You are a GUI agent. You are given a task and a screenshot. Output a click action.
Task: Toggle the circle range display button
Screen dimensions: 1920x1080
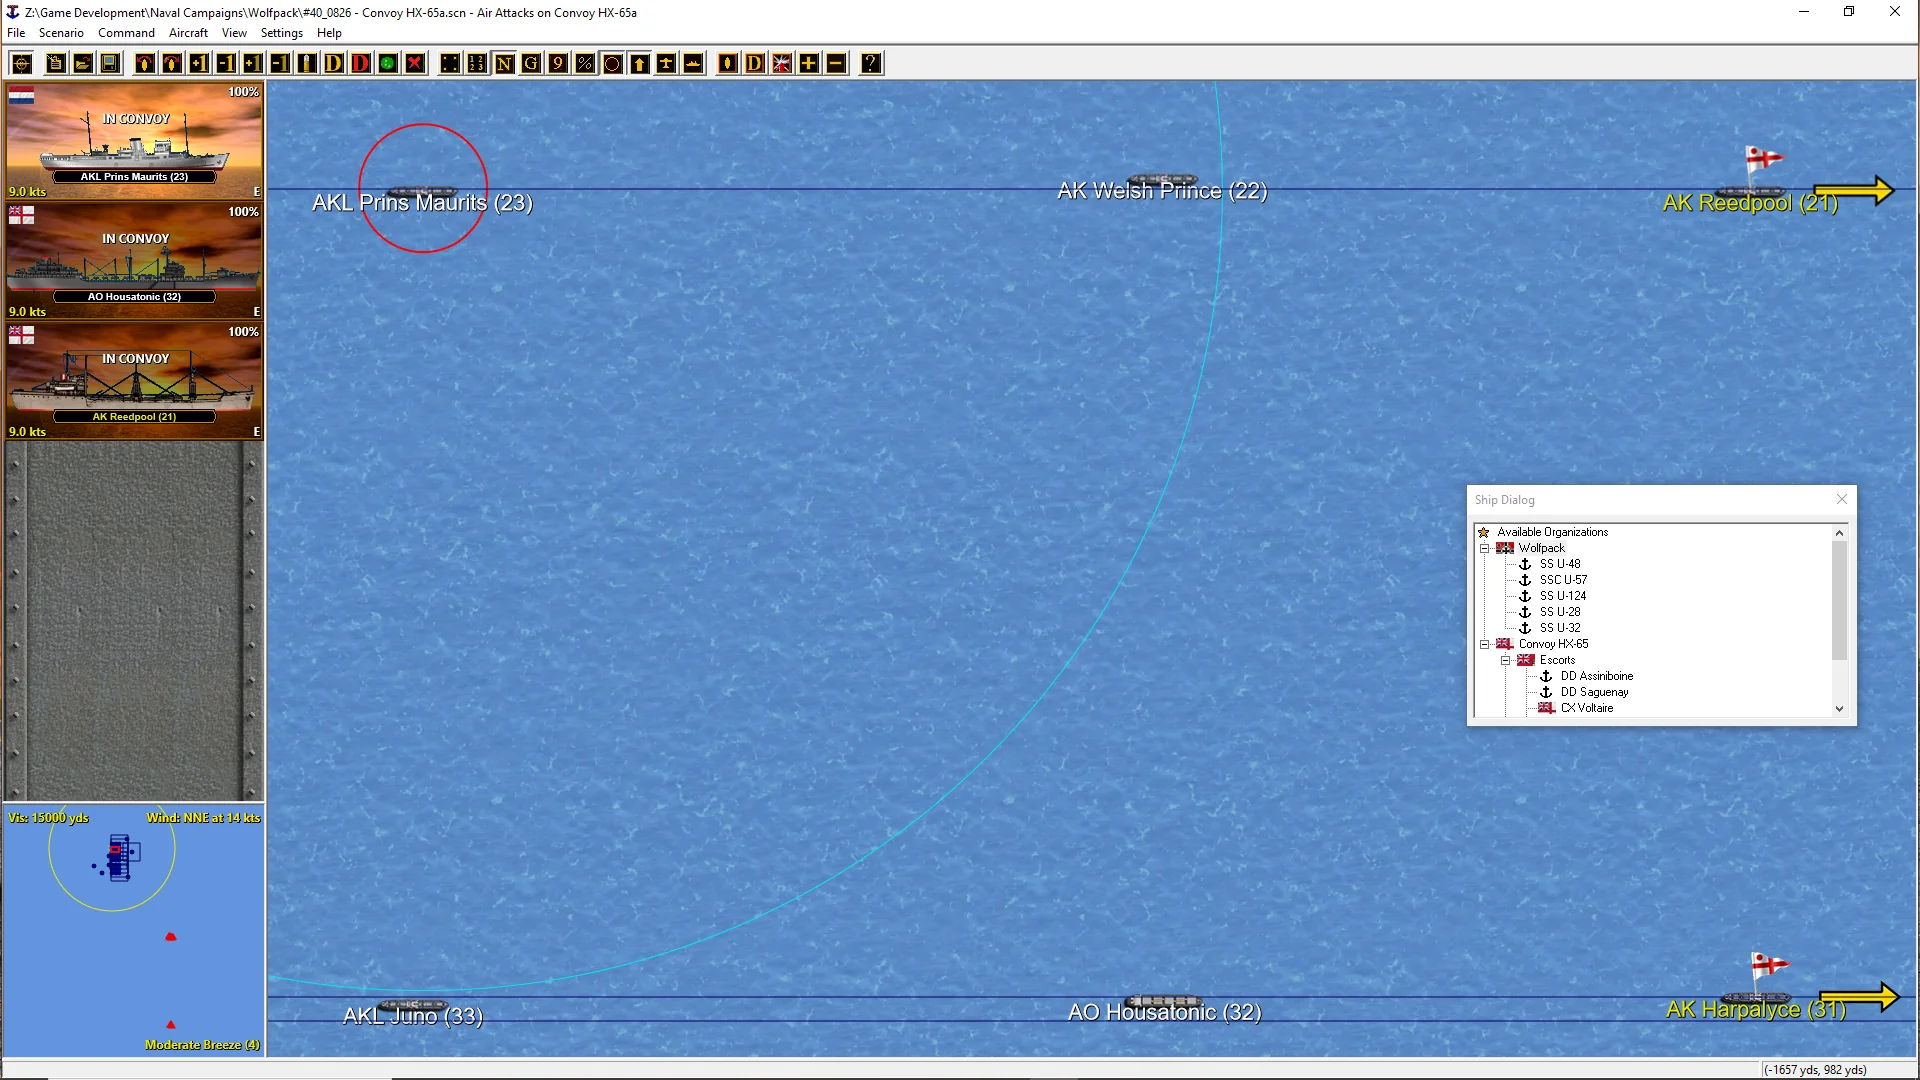coord(612,64)
